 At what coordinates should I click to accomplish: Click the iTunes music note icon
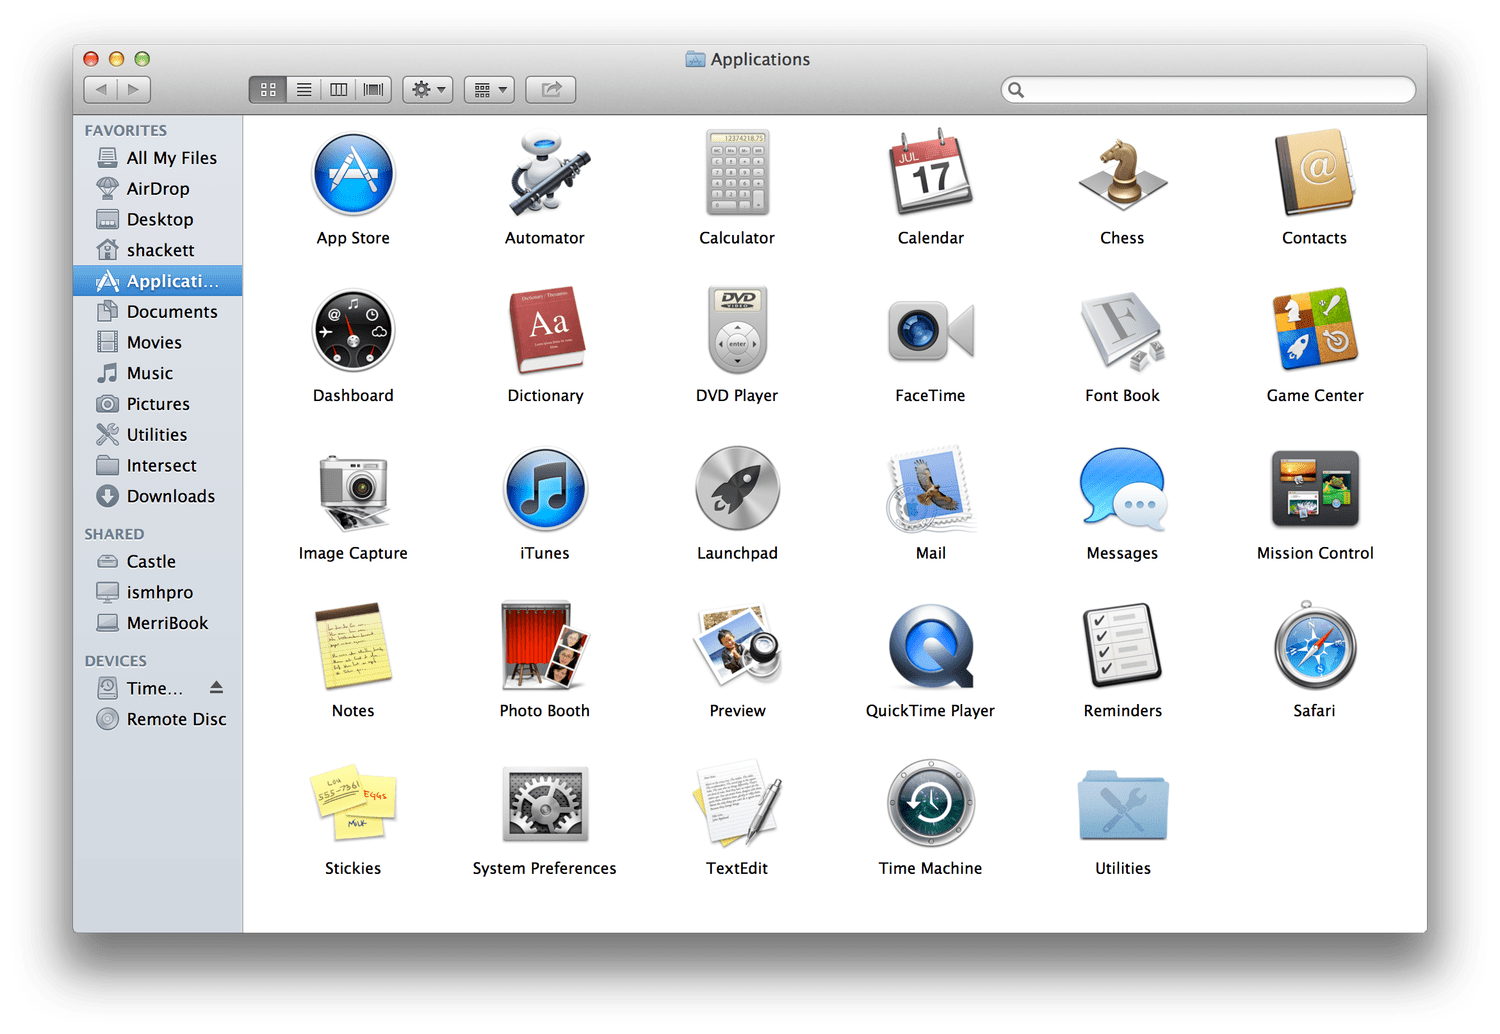[545, 489]
